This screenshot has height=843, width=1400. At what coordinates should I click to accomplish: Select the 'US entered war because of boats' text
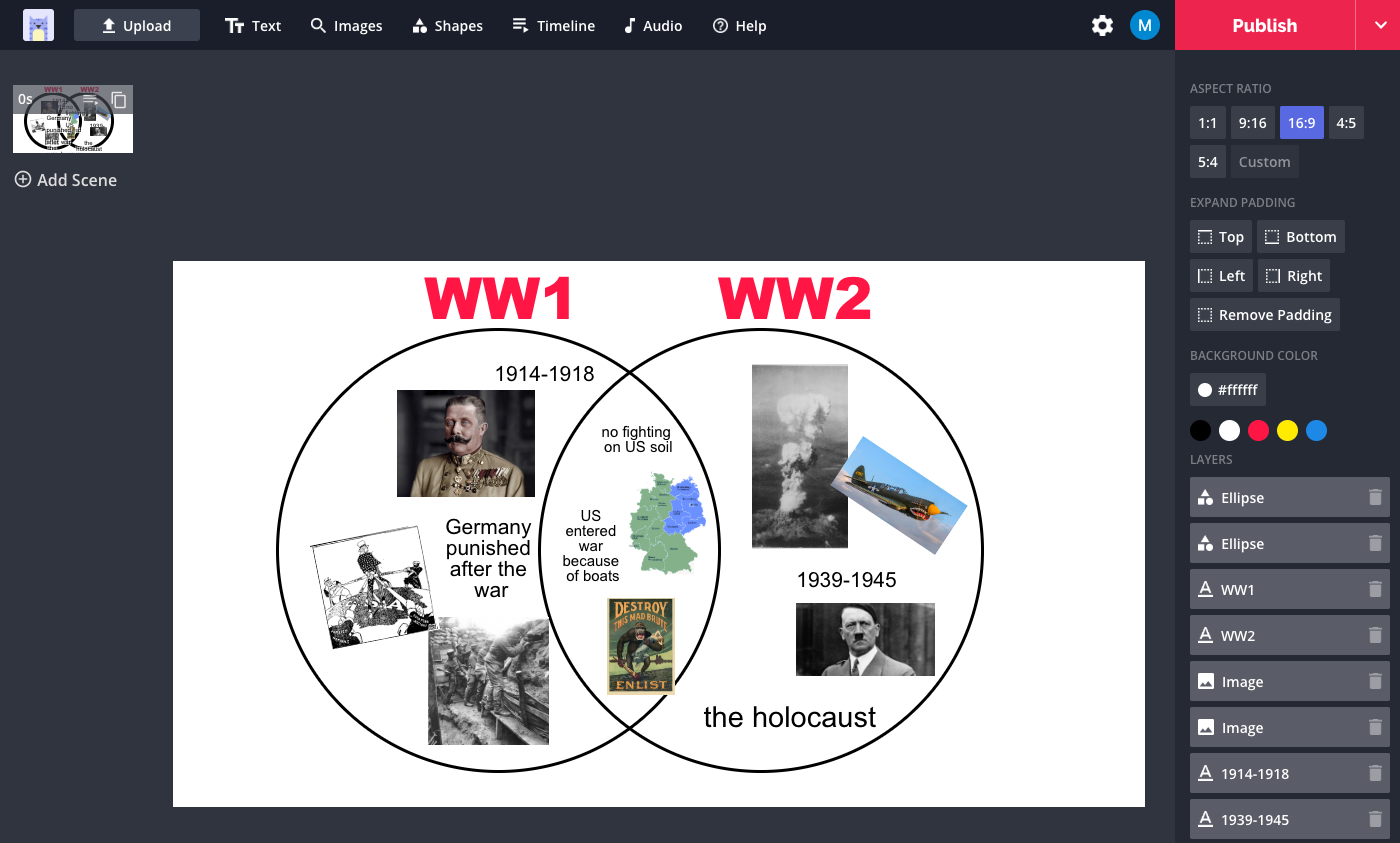point(591,546)
